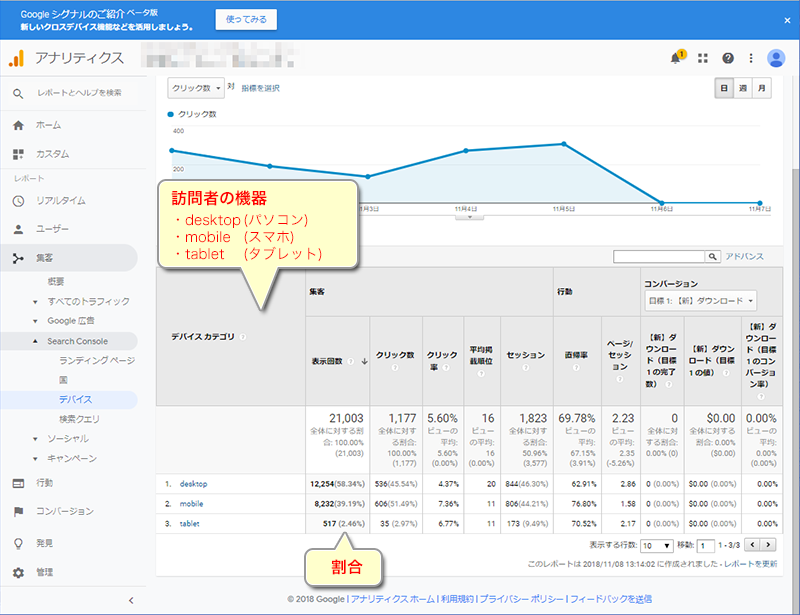Open ランディング ページ report in sidebar
This screenshot has width=800, height=615.
97,360
